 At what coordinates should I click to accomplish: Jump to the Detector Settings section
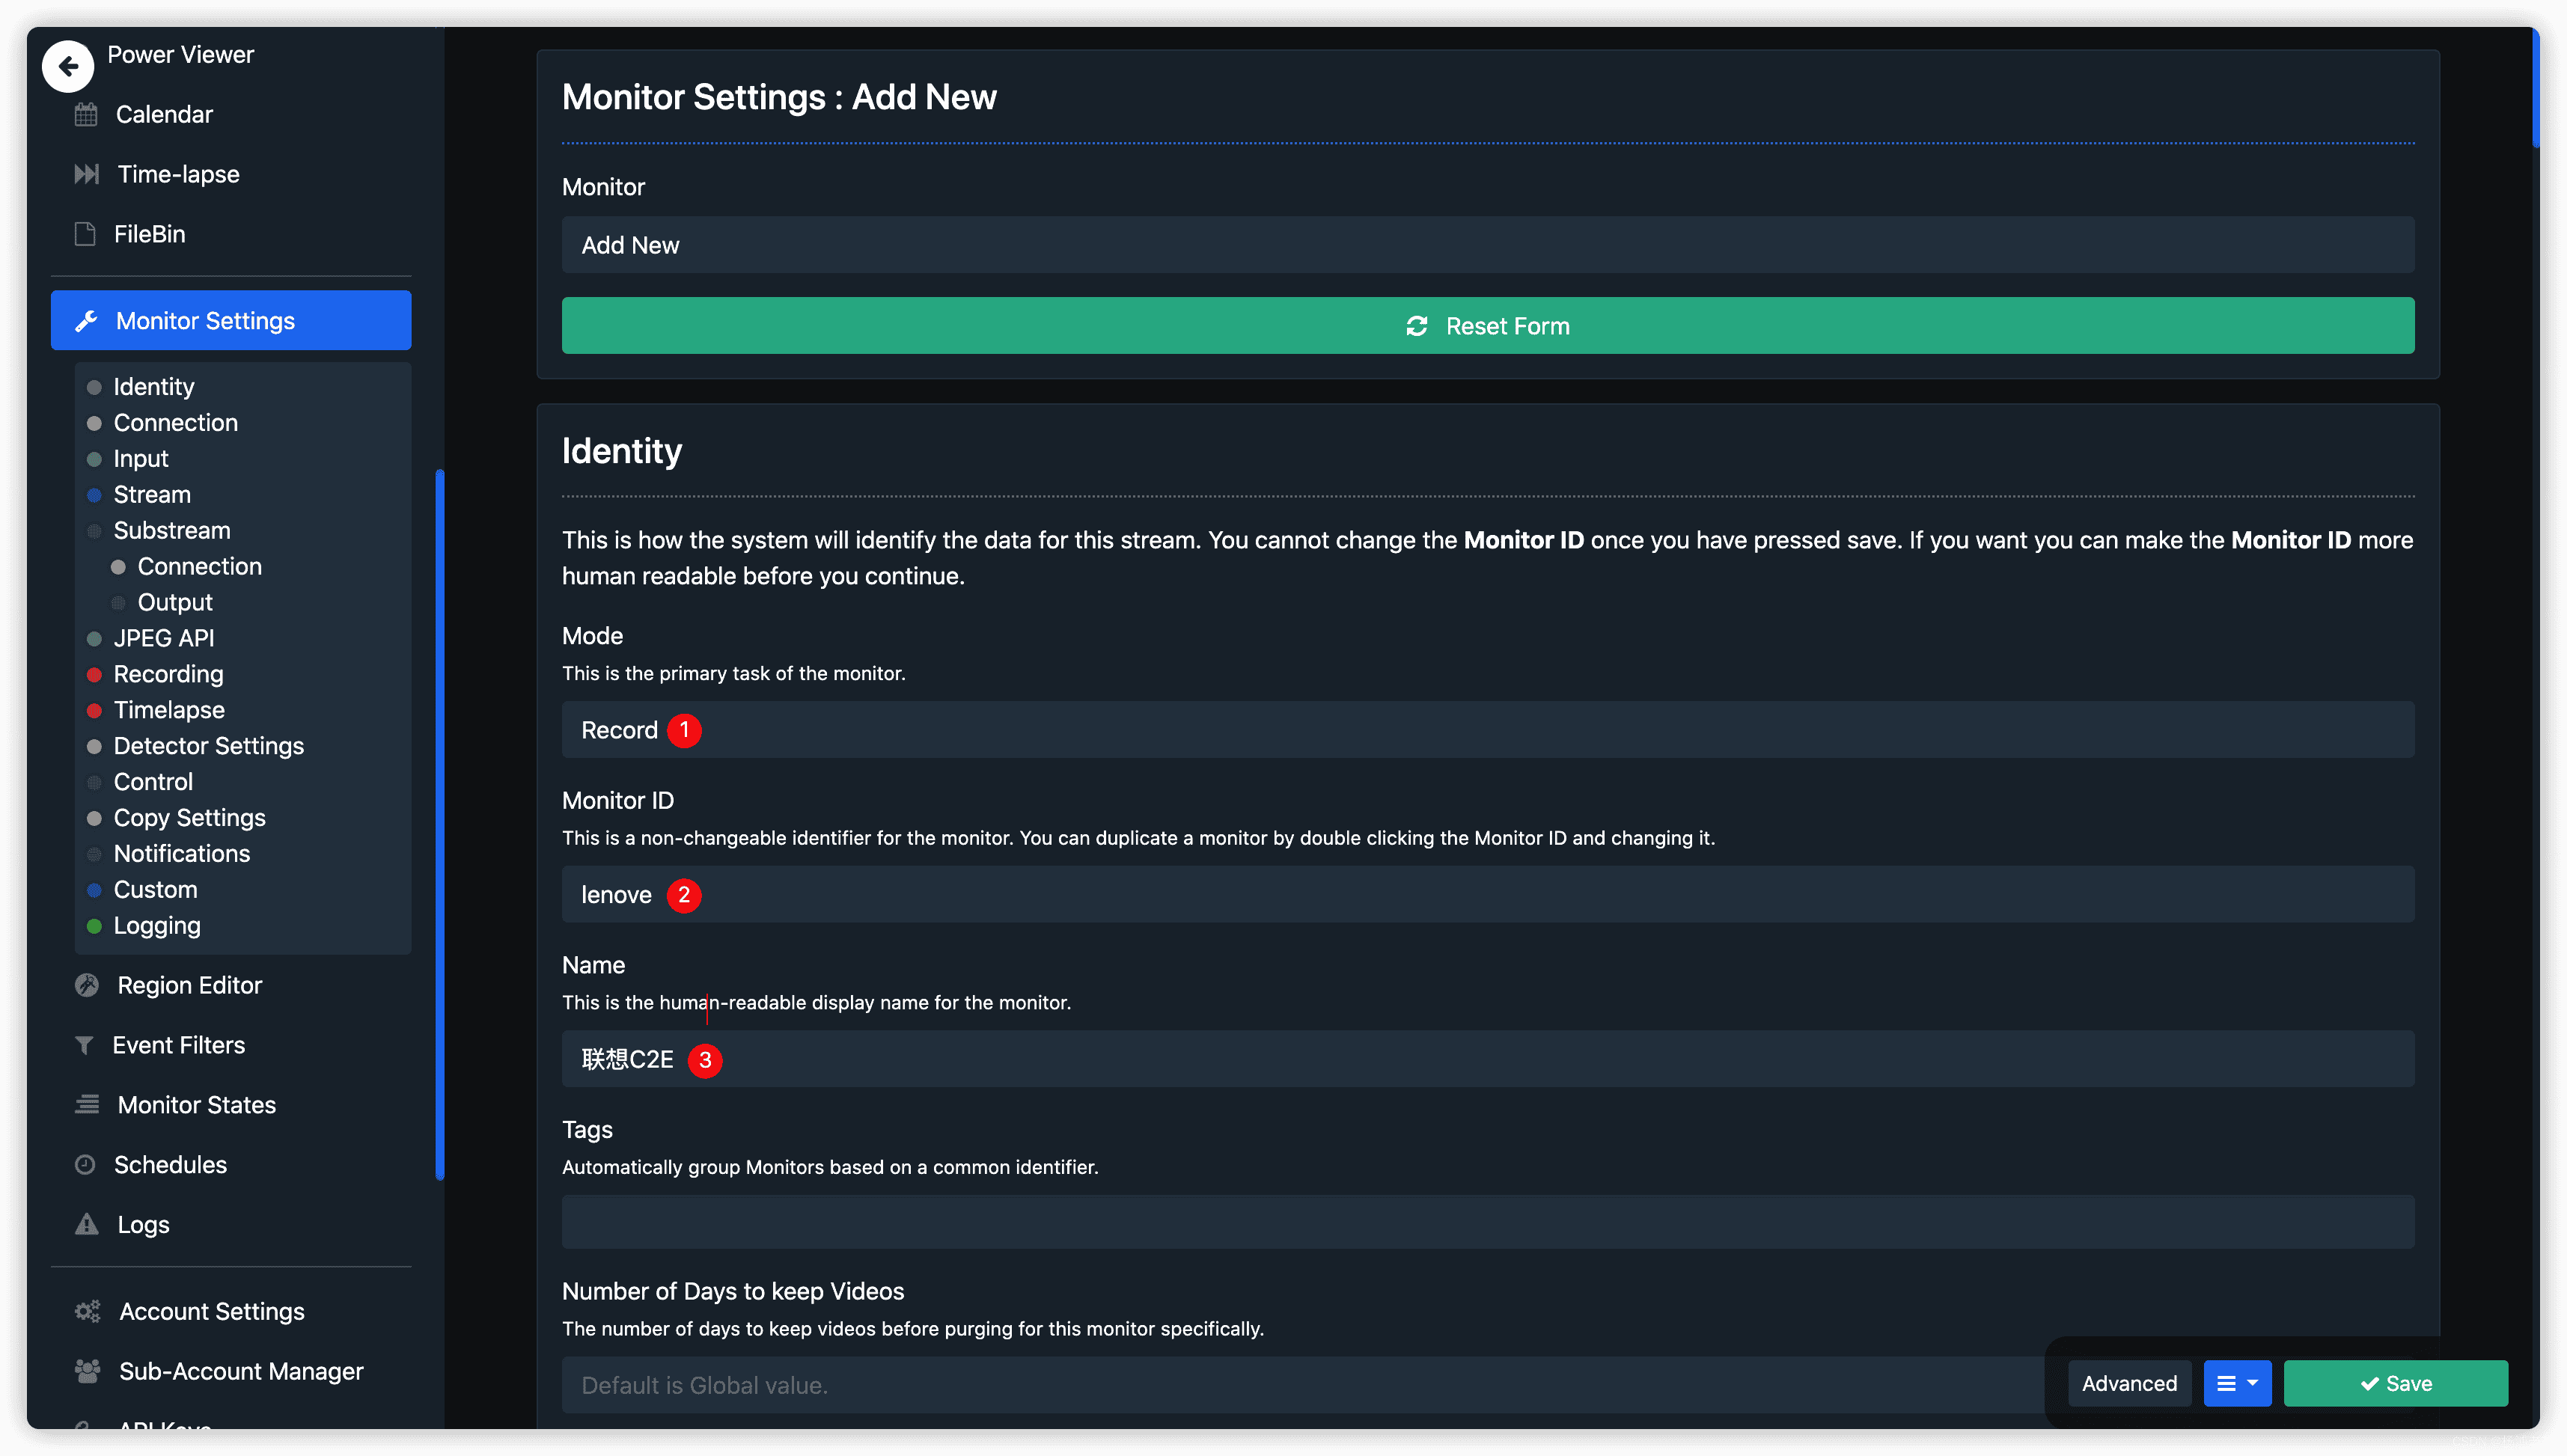[x=208, y=746]
